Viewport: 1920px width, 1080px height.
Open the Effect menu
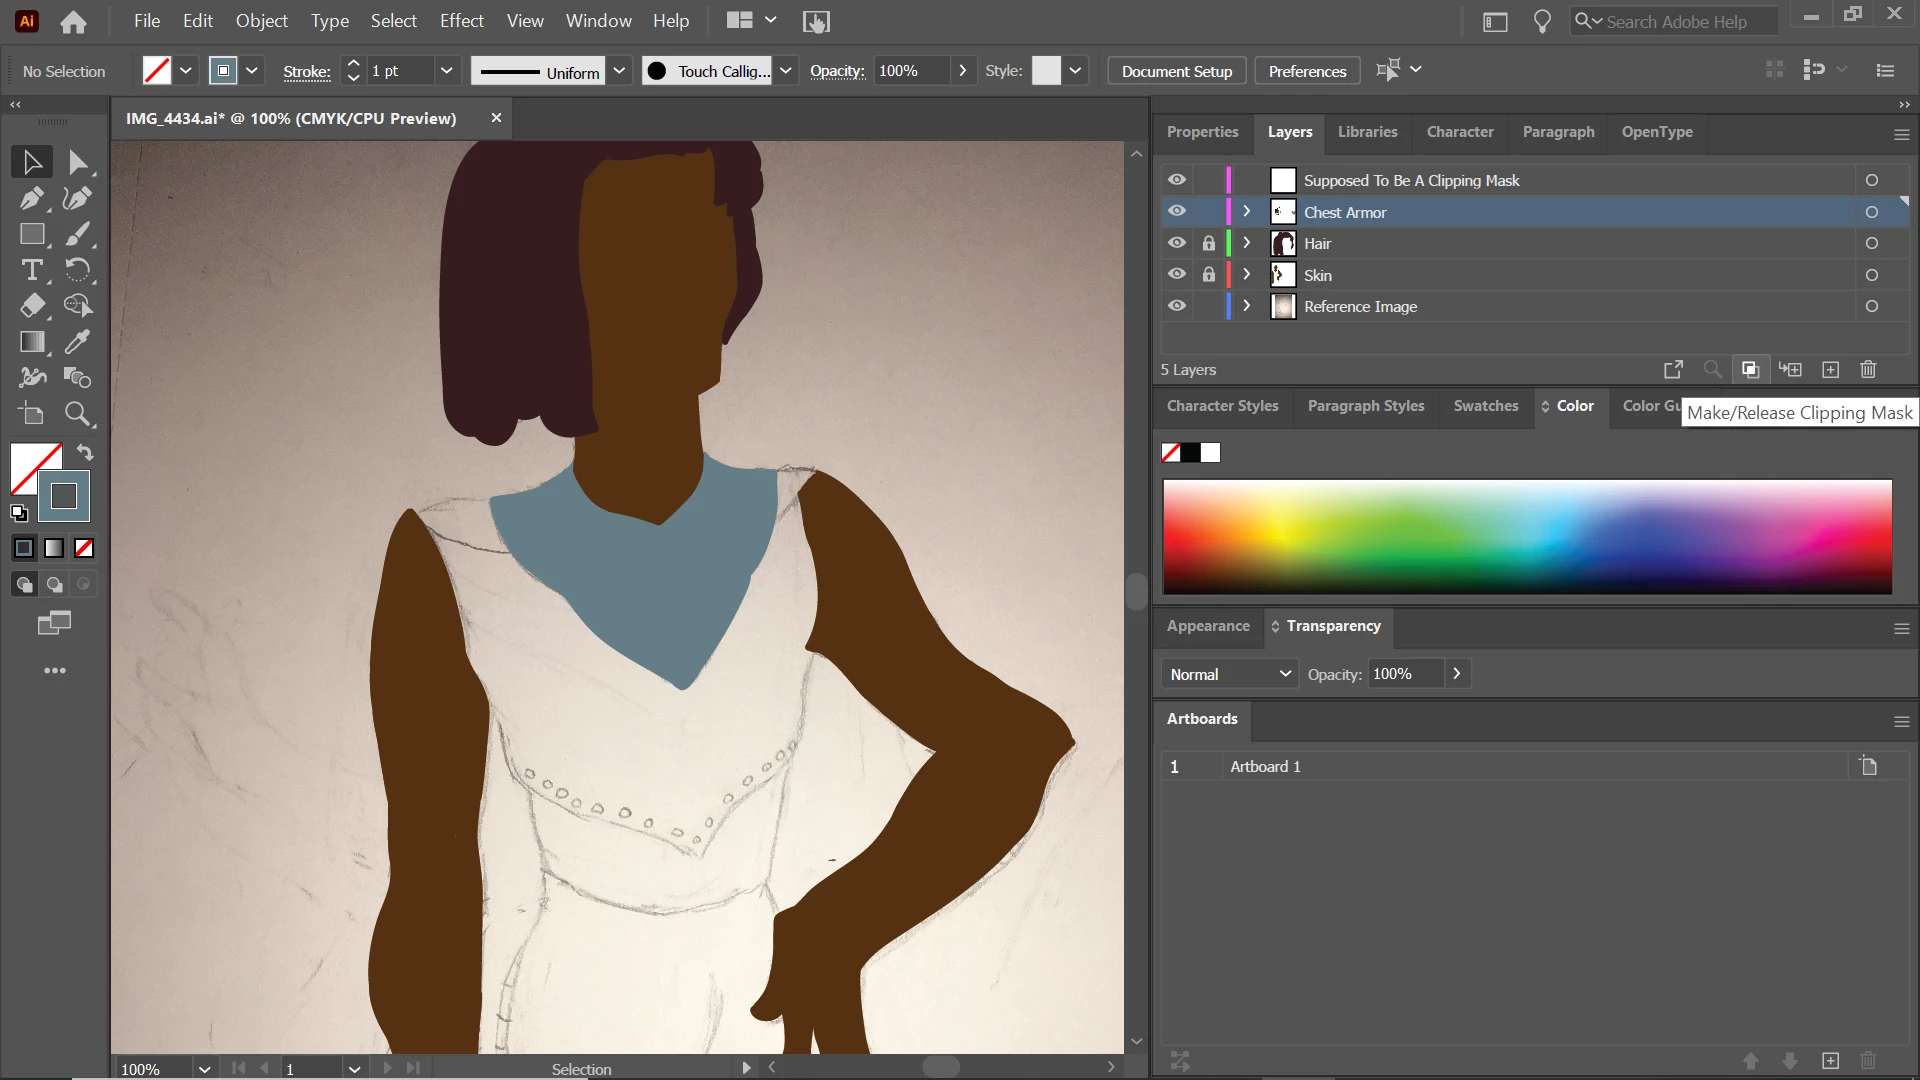click(x=461, y=21)
